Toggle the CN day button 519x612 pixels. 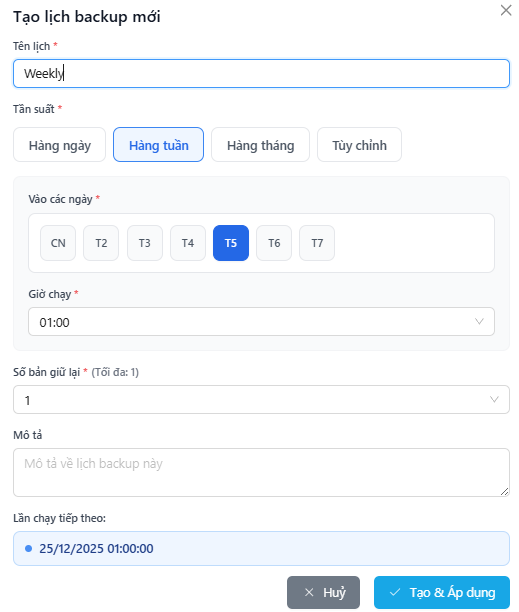click(x=58, y=243)
